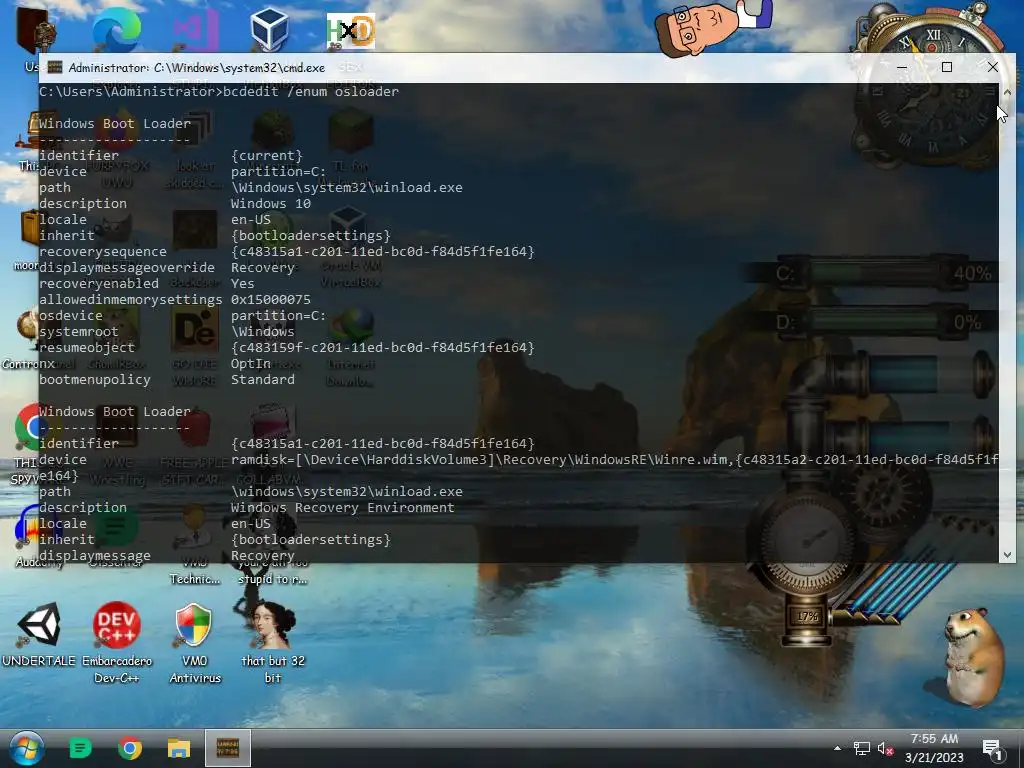Viewport: 1024px width, 768px height.
Task: Click the 'bootmenupolicy' field name
Action: (95, 379)
